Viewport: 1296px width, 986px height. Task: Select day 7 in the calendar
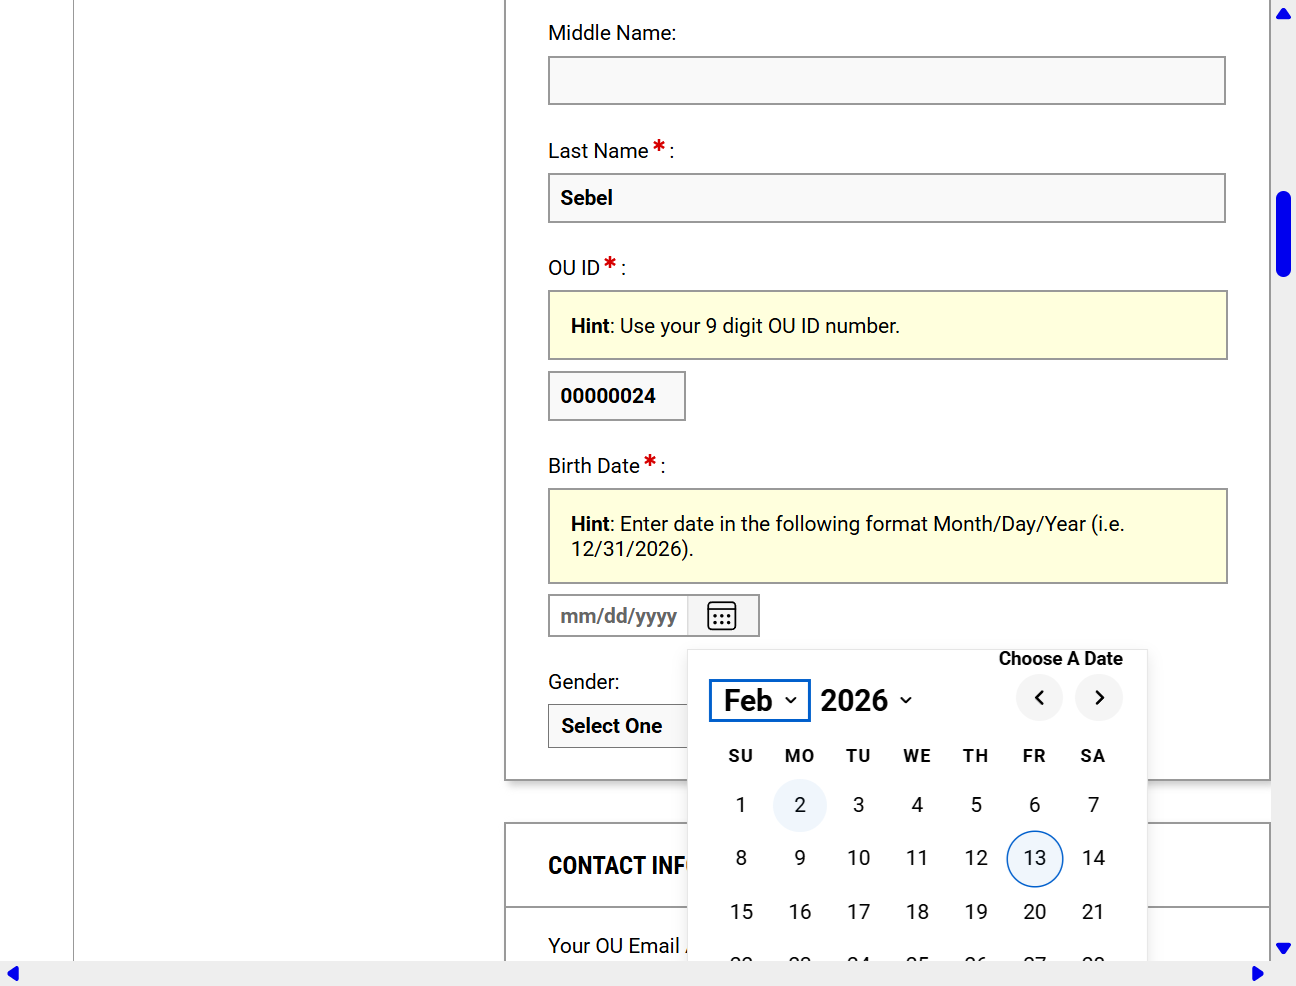1093,805
